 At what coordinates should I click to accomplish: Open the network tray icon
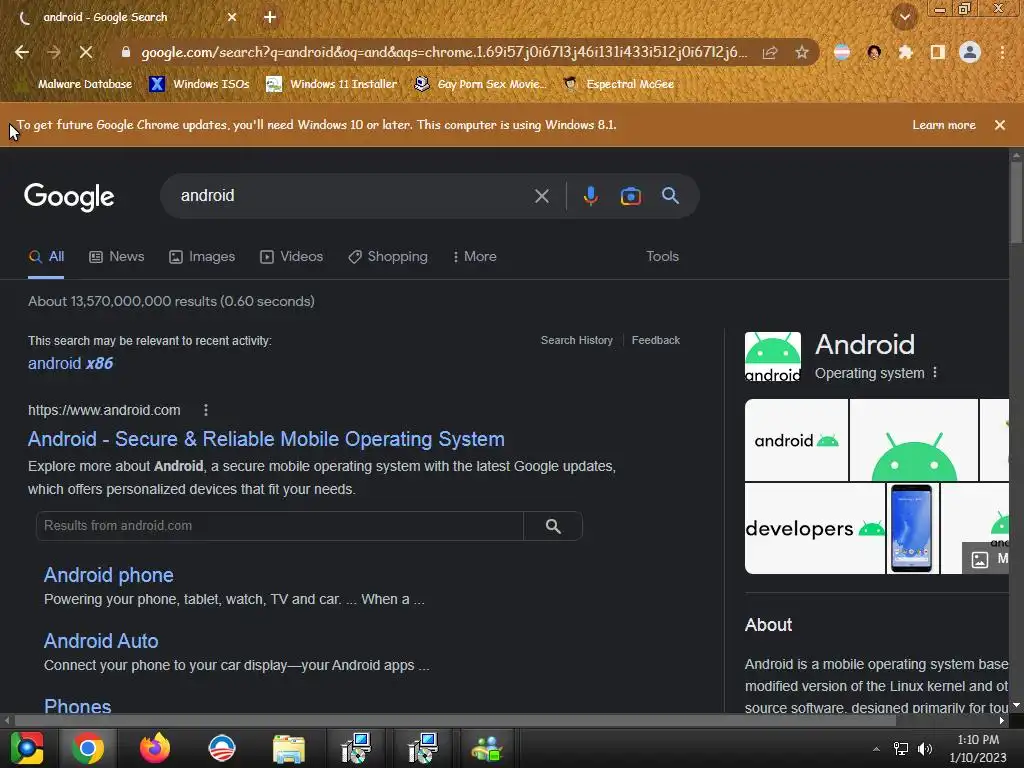901,749
